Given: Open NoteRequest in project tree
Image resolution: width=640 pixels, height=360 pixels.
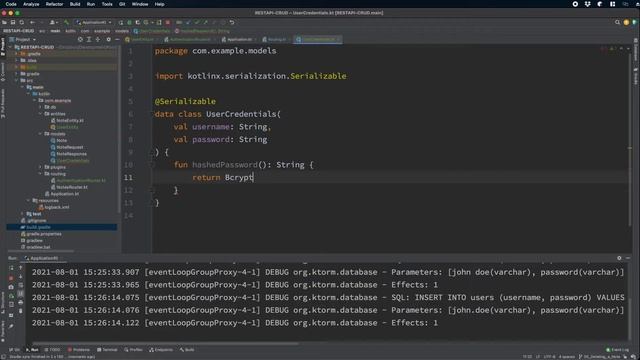Looking at the screenshot, I should pos(67,147).
